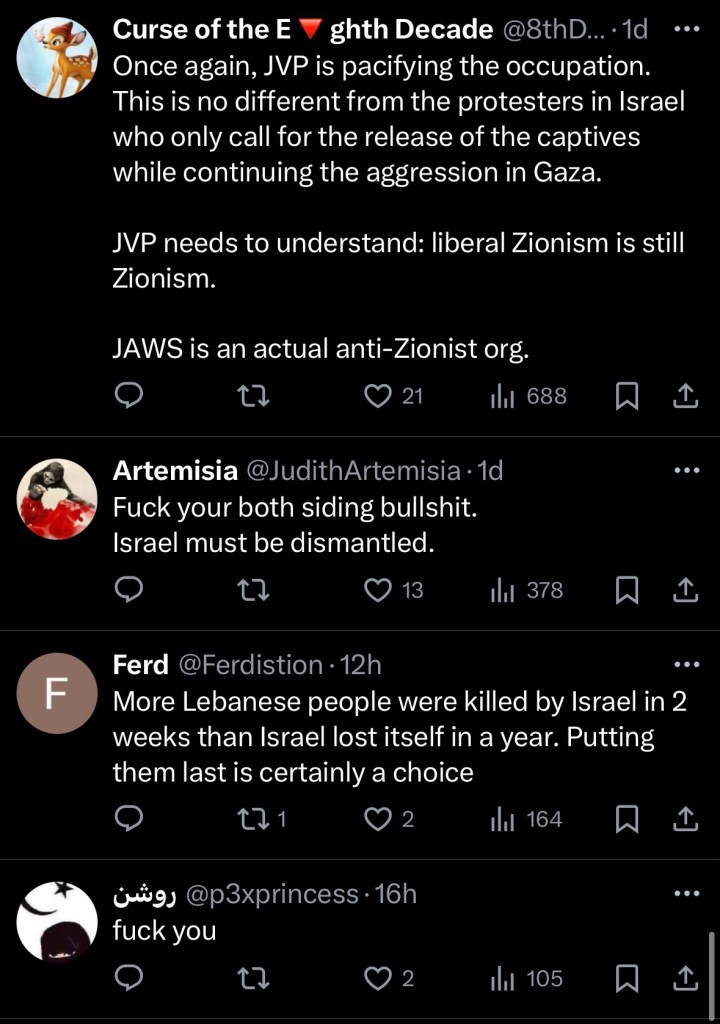The image size is (720, 1024).
Task: Like Artemisia's tweet with 13 likes
Action: (378, 590)
